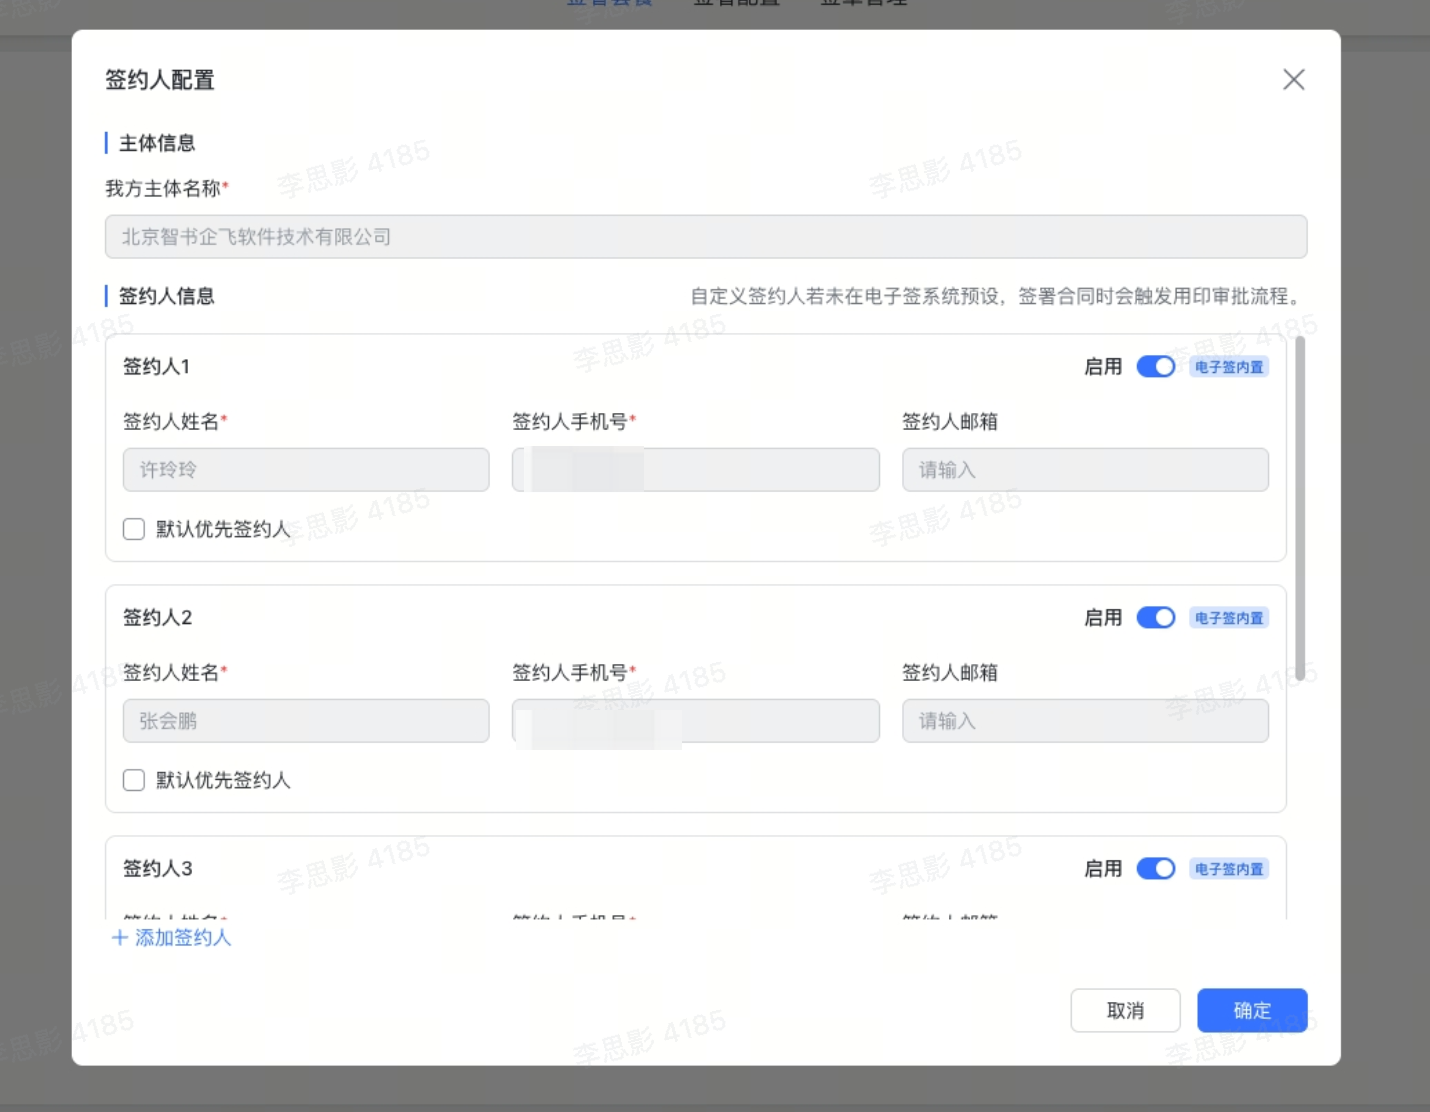Disable the 启用 switch for 签约人2
Image resolution: width=1430 pixels, height=1112 pixels.
1155,618
